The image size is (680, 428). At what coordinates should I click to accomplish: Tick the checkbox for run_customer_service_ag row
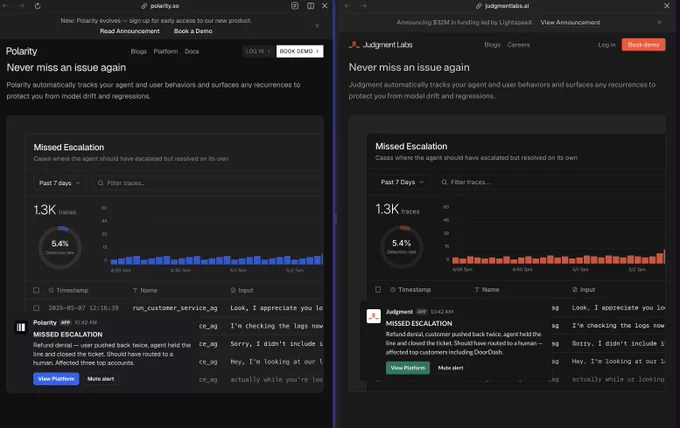coord(36,308)
